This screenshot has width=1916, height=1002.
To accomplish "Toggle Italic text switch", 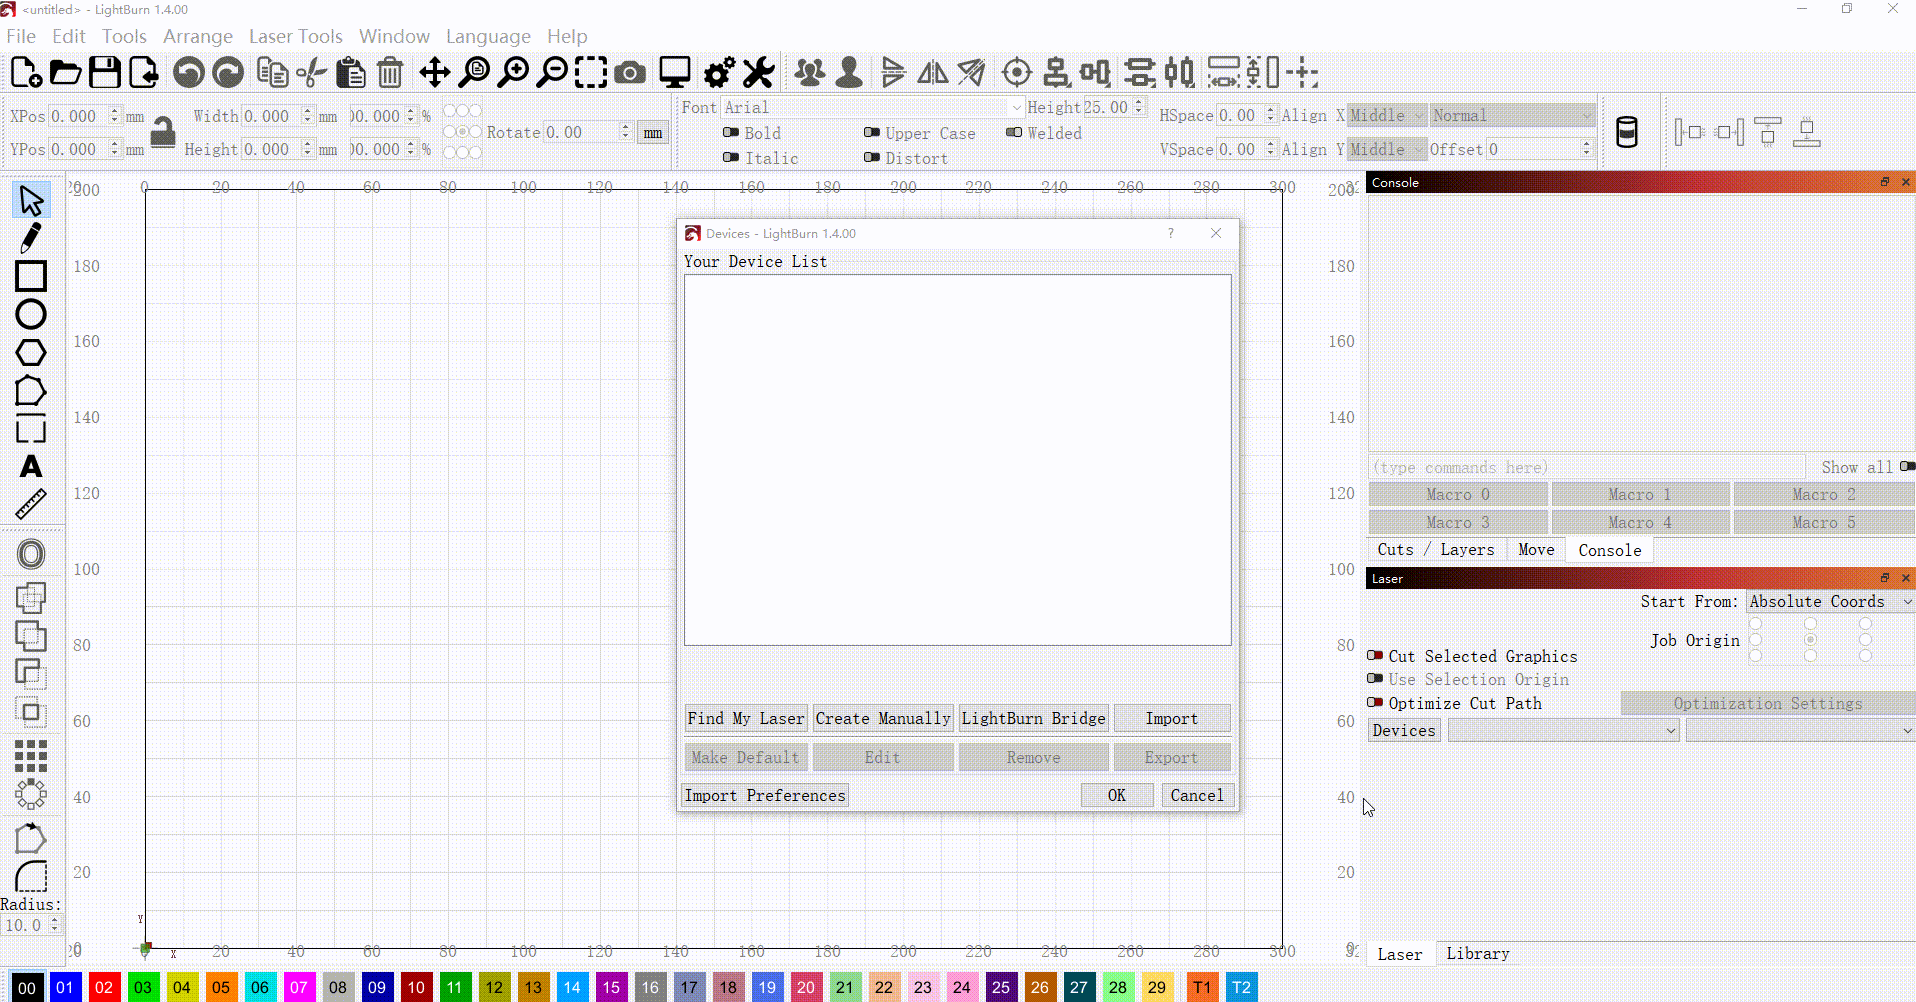I will click(731, 158).
